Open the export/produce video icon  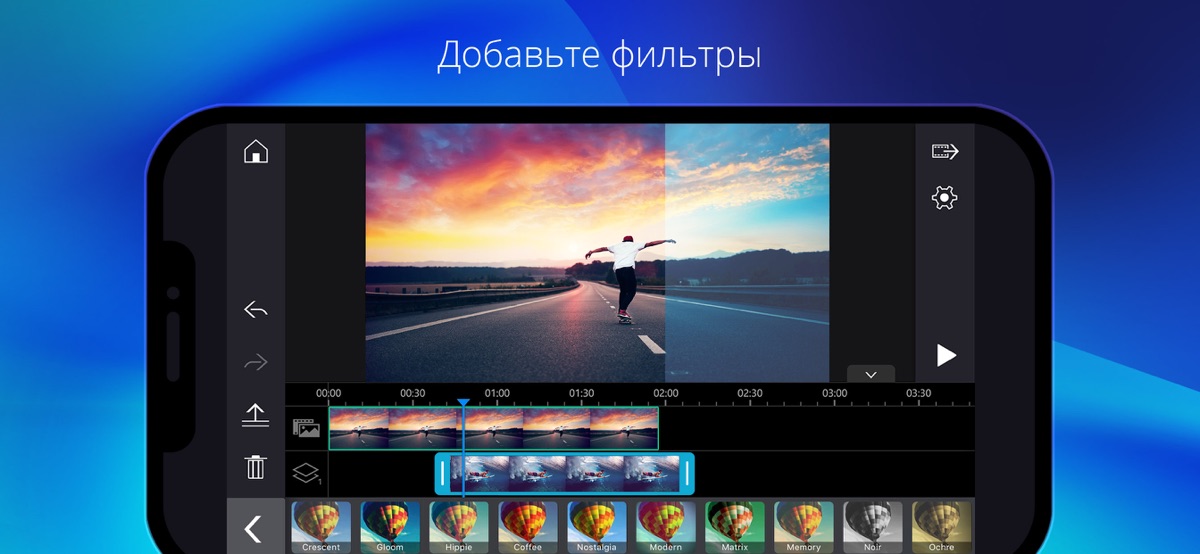pyautogui.click(x=945, y=152)
